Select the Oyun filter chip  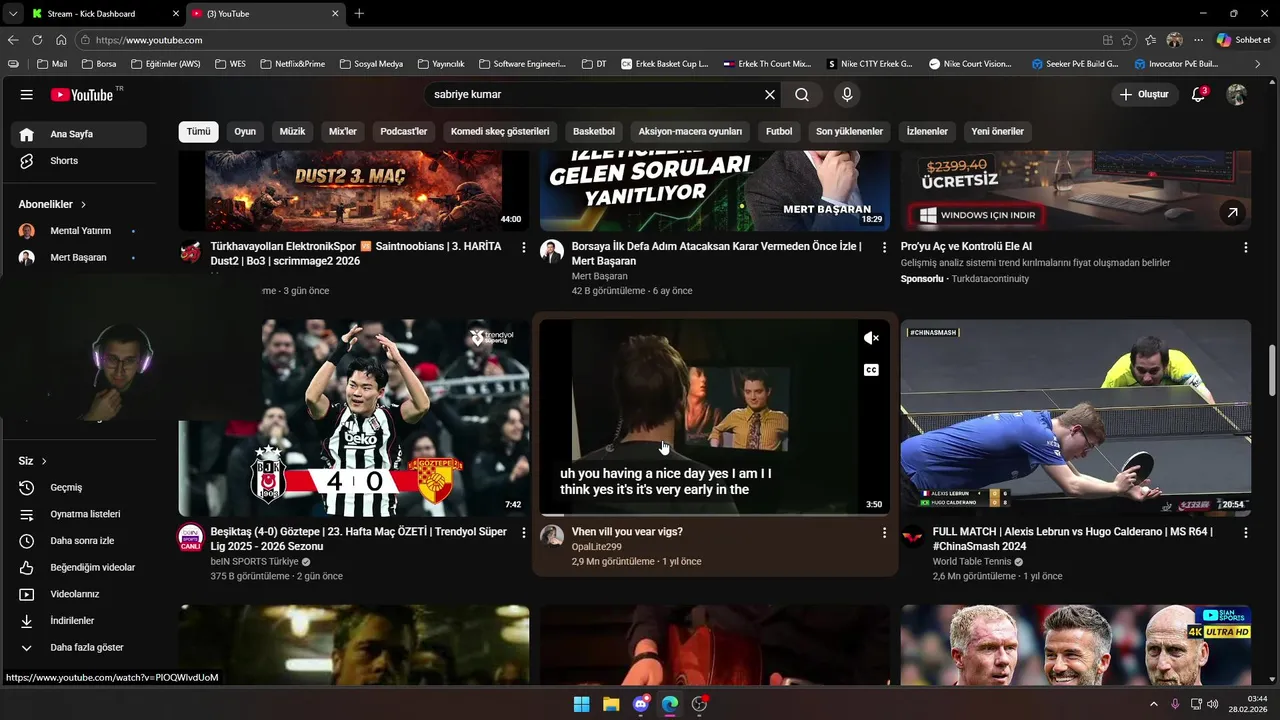click(x=245, y=131)
